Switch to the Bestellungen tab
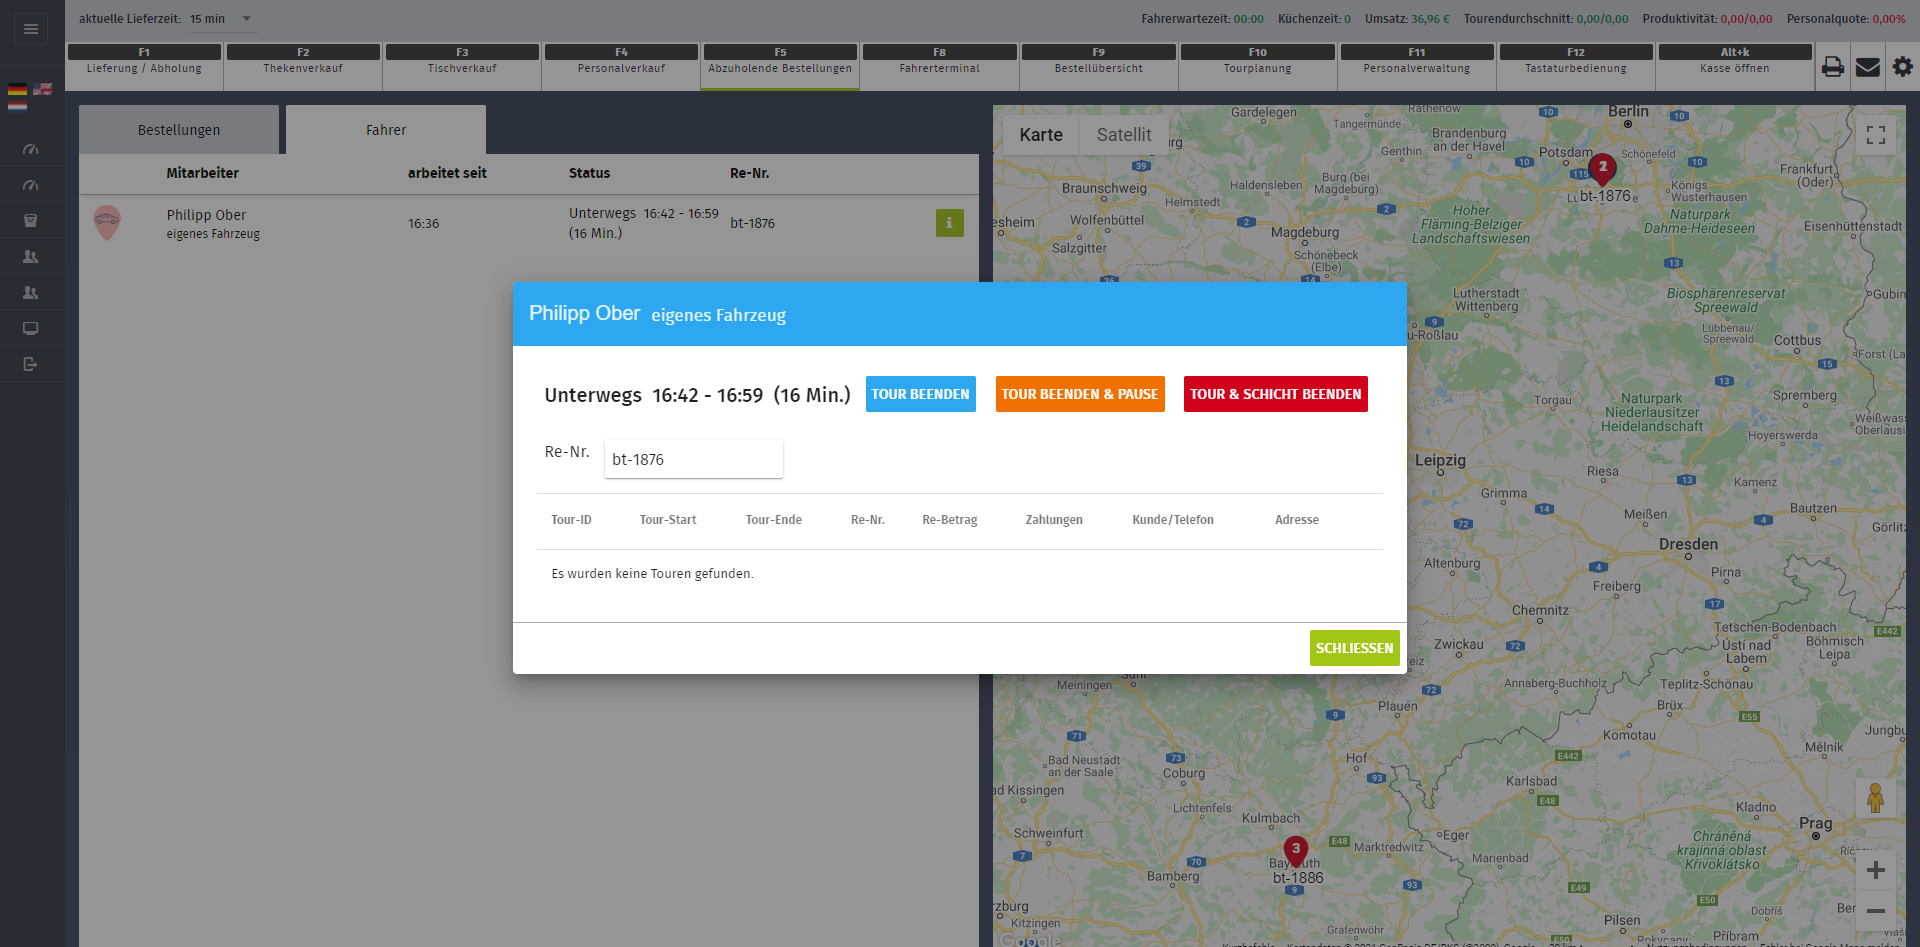This screenshot has height=947, width=1920. tap(179, 130)
